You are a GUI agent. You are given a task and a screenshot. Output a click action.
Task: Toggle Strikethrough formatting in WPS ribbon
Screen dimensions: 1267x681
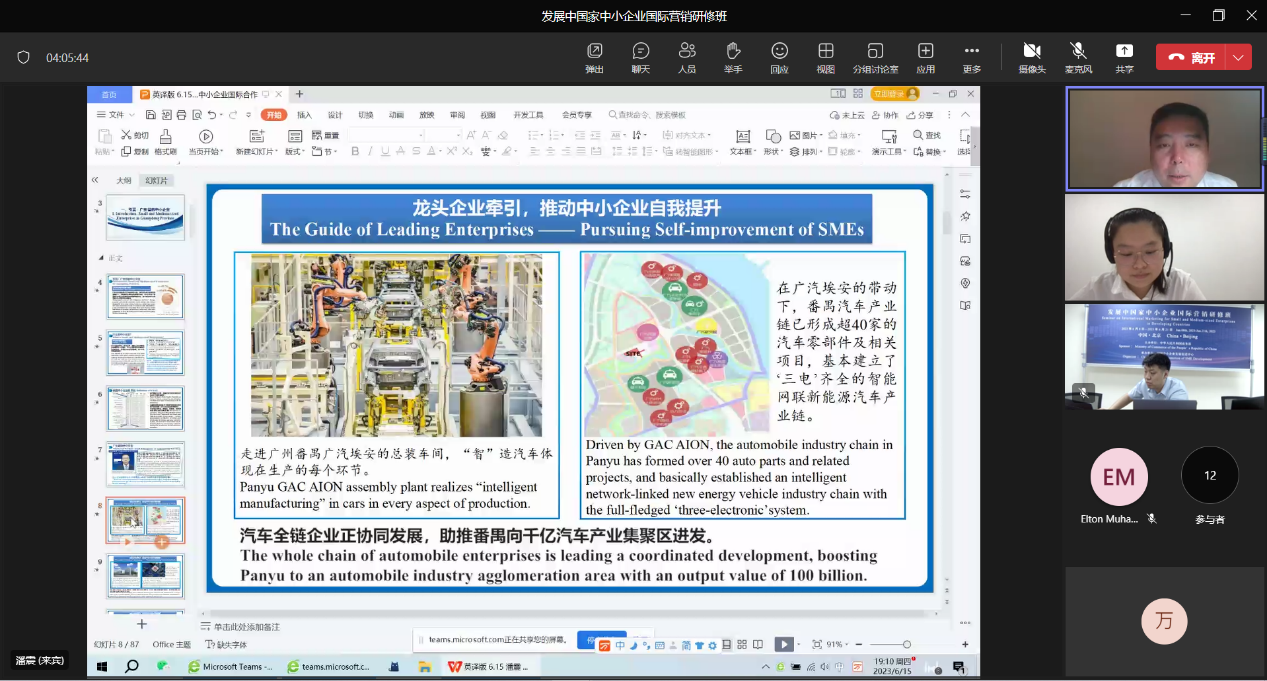(x=402, y=151)
